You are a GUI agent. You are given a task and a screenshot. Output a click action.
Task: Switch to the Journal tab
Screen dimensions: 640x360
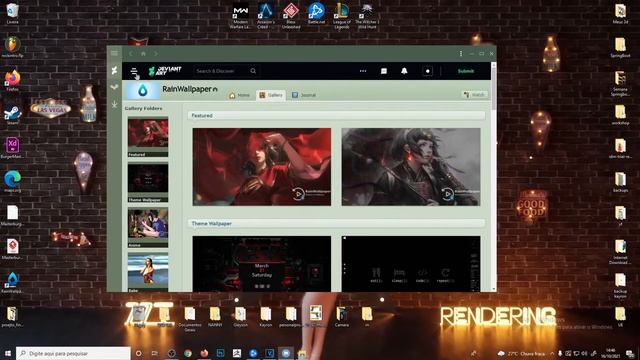coord(304,95)
